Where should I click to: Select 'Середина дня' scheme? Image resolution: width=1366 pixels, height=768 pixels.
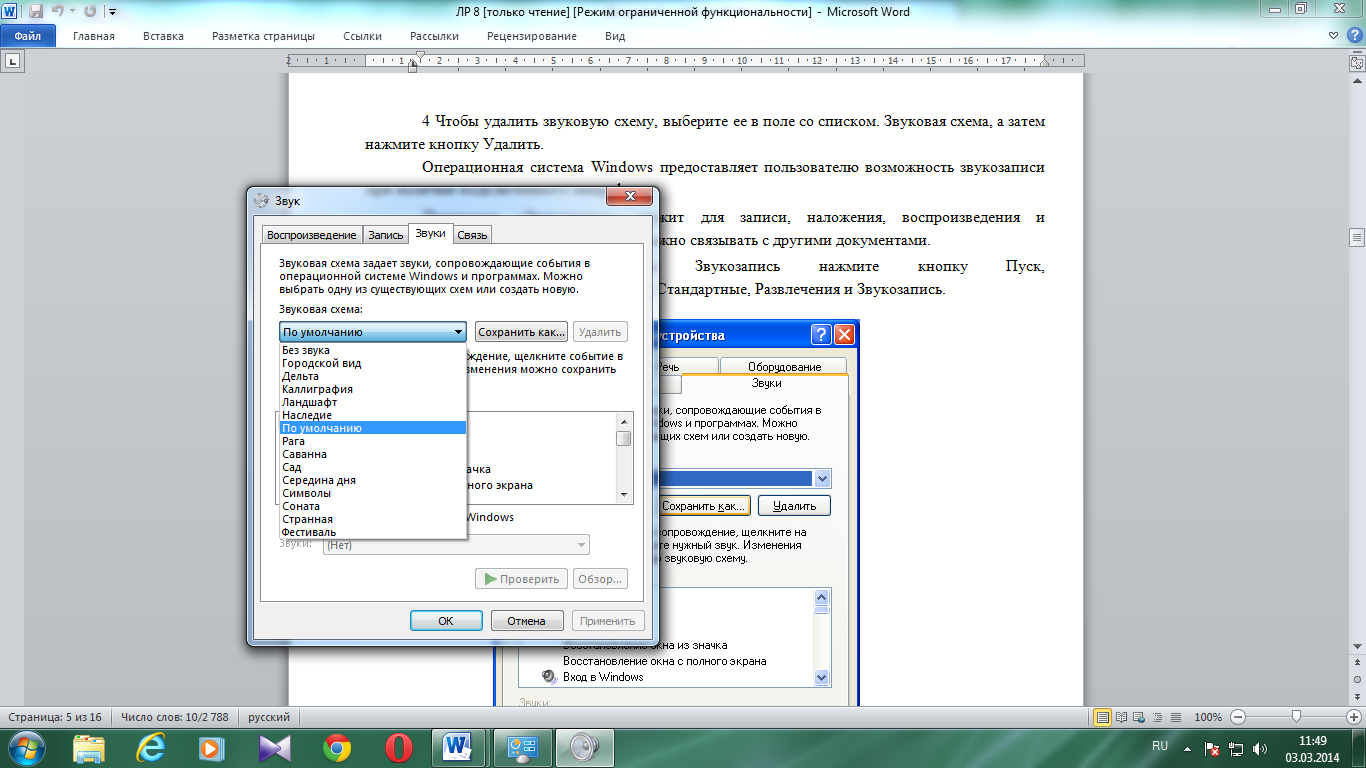373,480
